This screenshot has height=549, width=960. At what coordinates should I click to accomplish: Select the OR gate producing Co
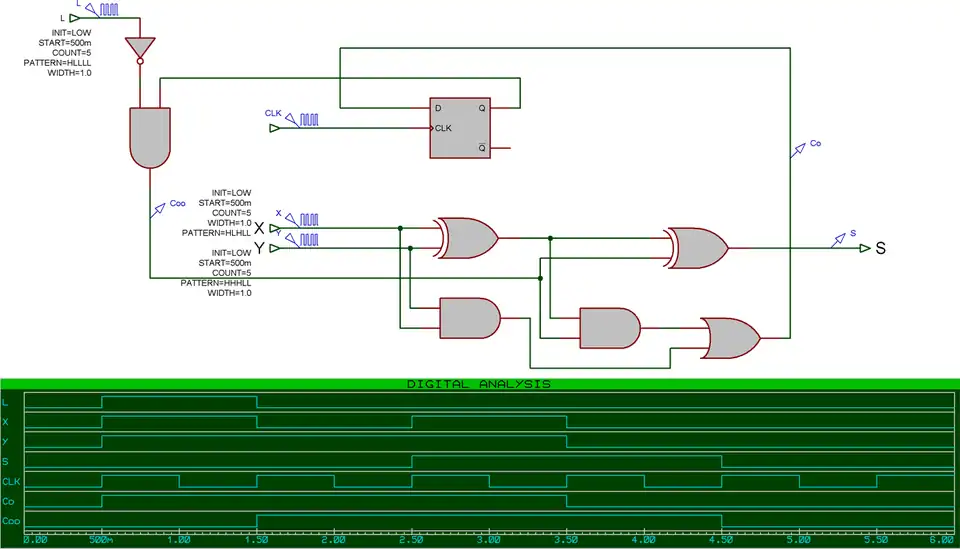click(730, 339)
